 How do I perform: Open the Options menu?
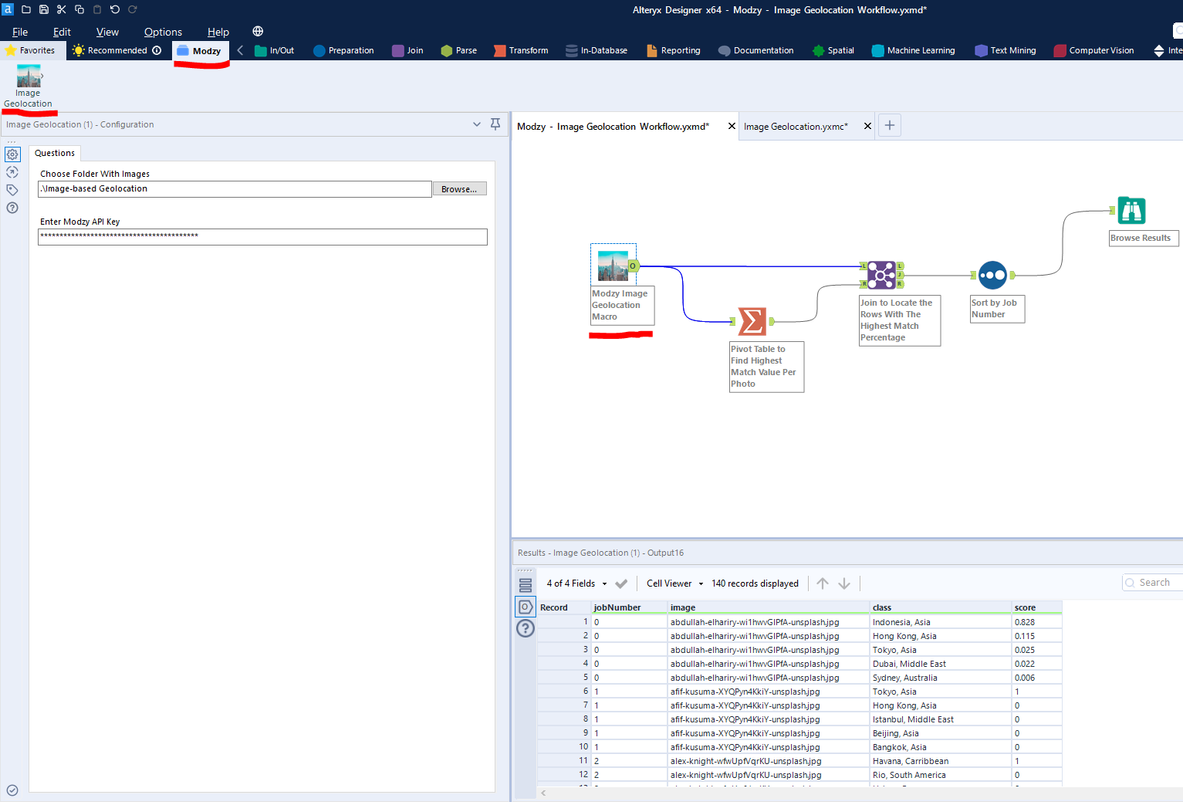click(x=162, y=31)
